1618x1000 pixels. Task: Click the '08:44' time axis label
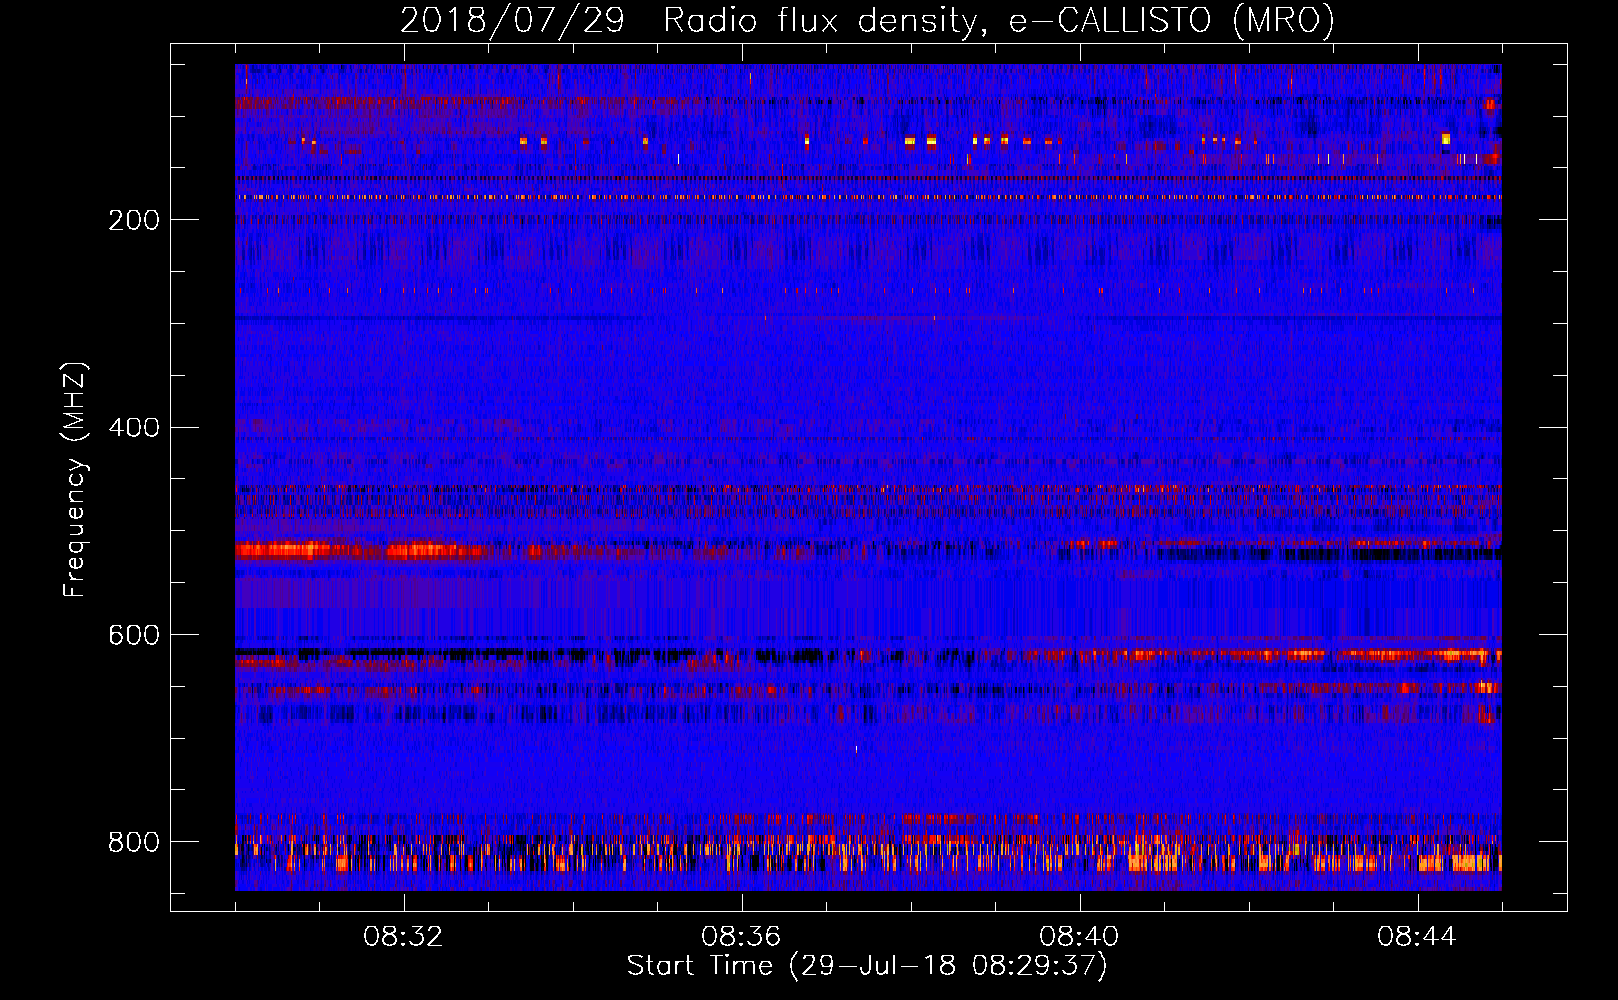click(1417, 937)
